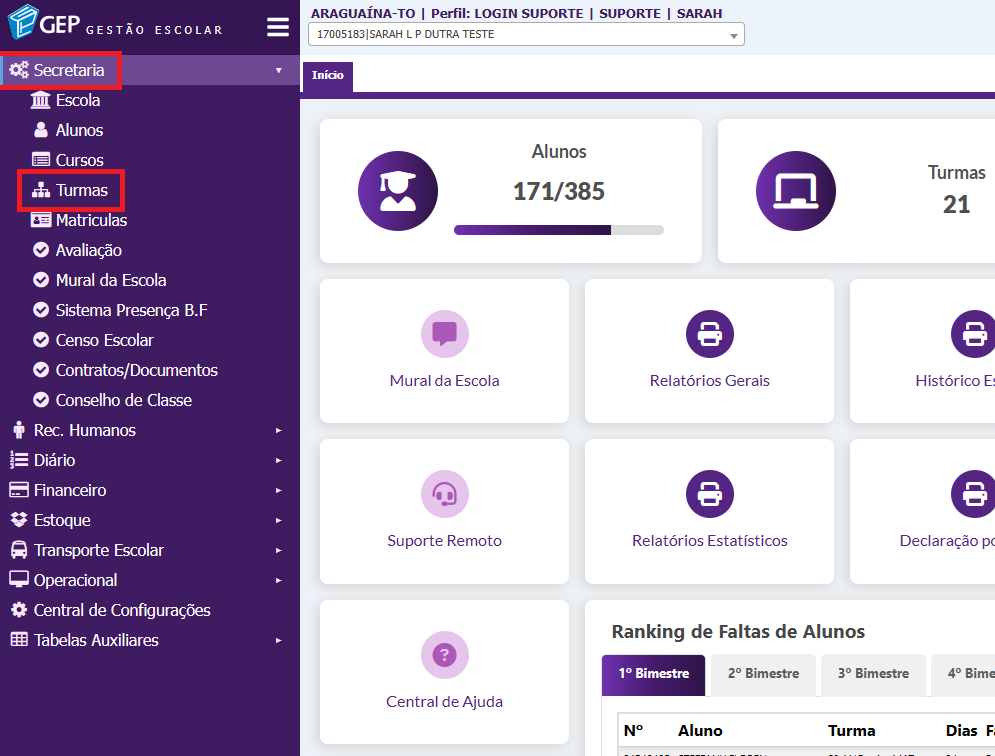995x756 pixels.
Task: Click the Suporte Remoto headset icon
Action: (x=444, y=494)
